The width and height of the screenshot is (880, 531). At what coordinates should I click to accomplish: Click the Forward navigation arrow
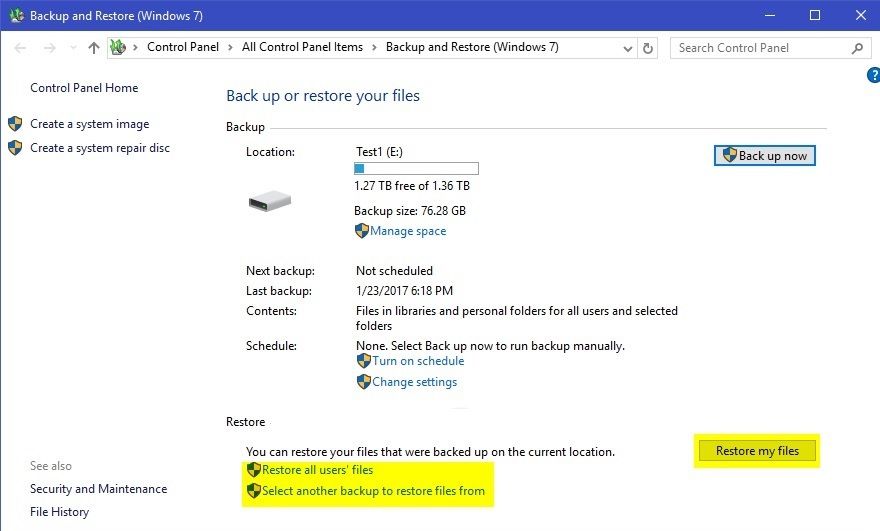pos(49,48)
